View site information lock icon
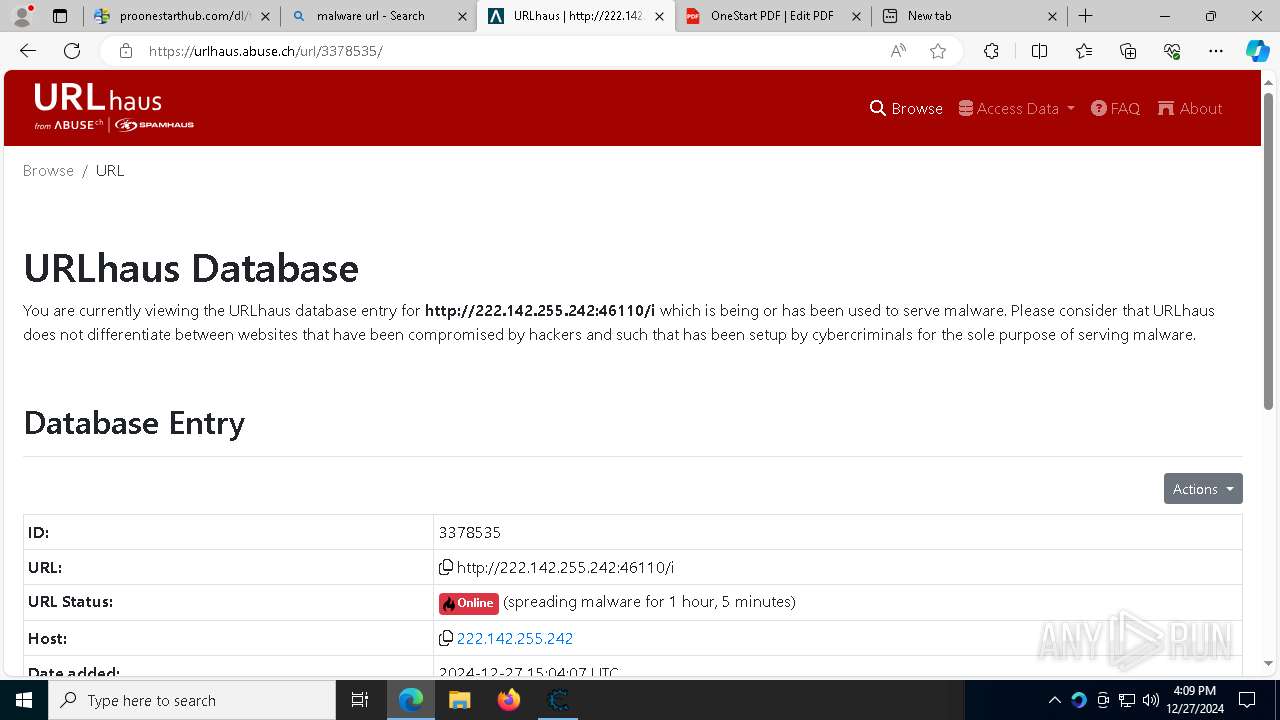 point(125,51)
